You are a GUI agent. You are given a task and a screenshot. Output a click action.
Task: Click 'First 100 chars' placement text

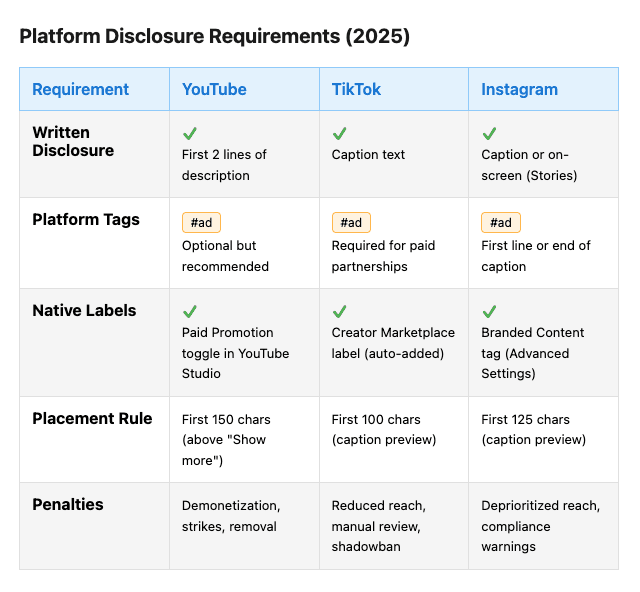[376, 420]
